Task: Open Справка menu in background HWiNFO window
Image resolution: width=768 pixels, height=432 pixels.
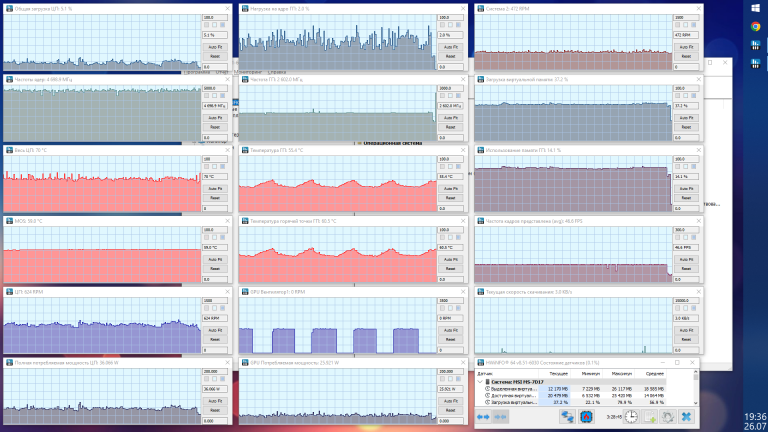Action: pyautogui.click(x=277, y=72)
